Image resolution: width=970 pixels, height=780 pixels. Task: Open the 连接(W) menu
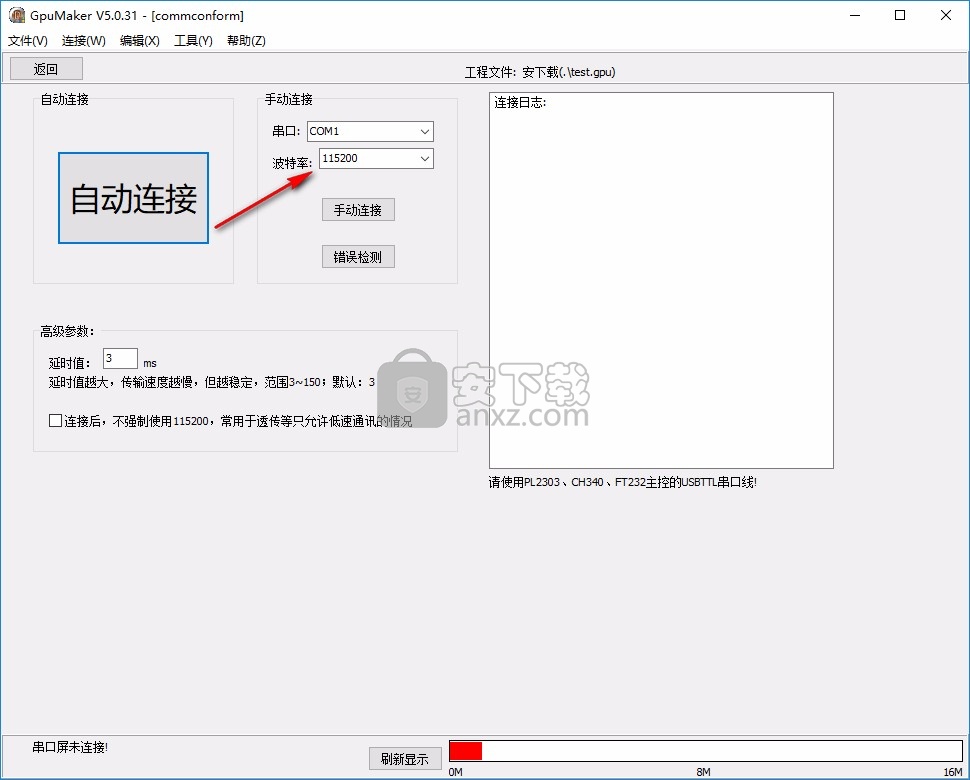coord(84,41)
